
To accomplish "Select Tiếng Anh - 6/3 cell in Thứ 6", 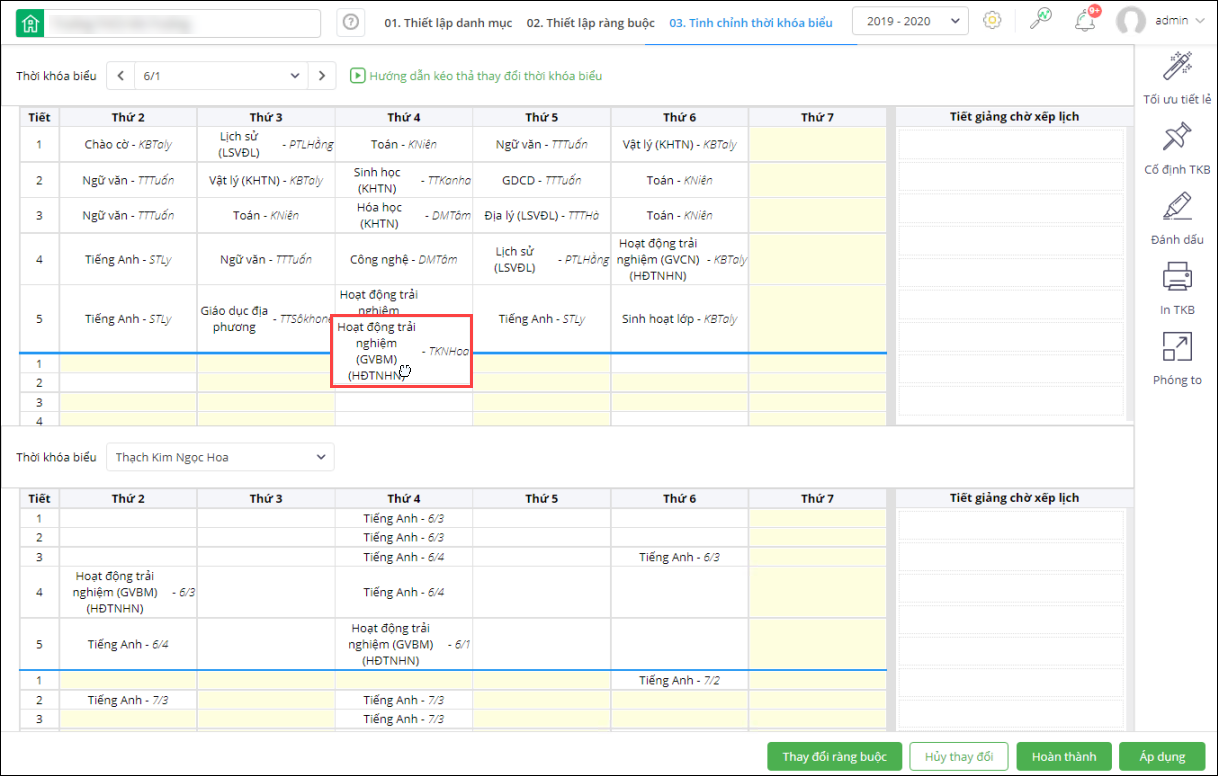I will click(x=680, y=557).
